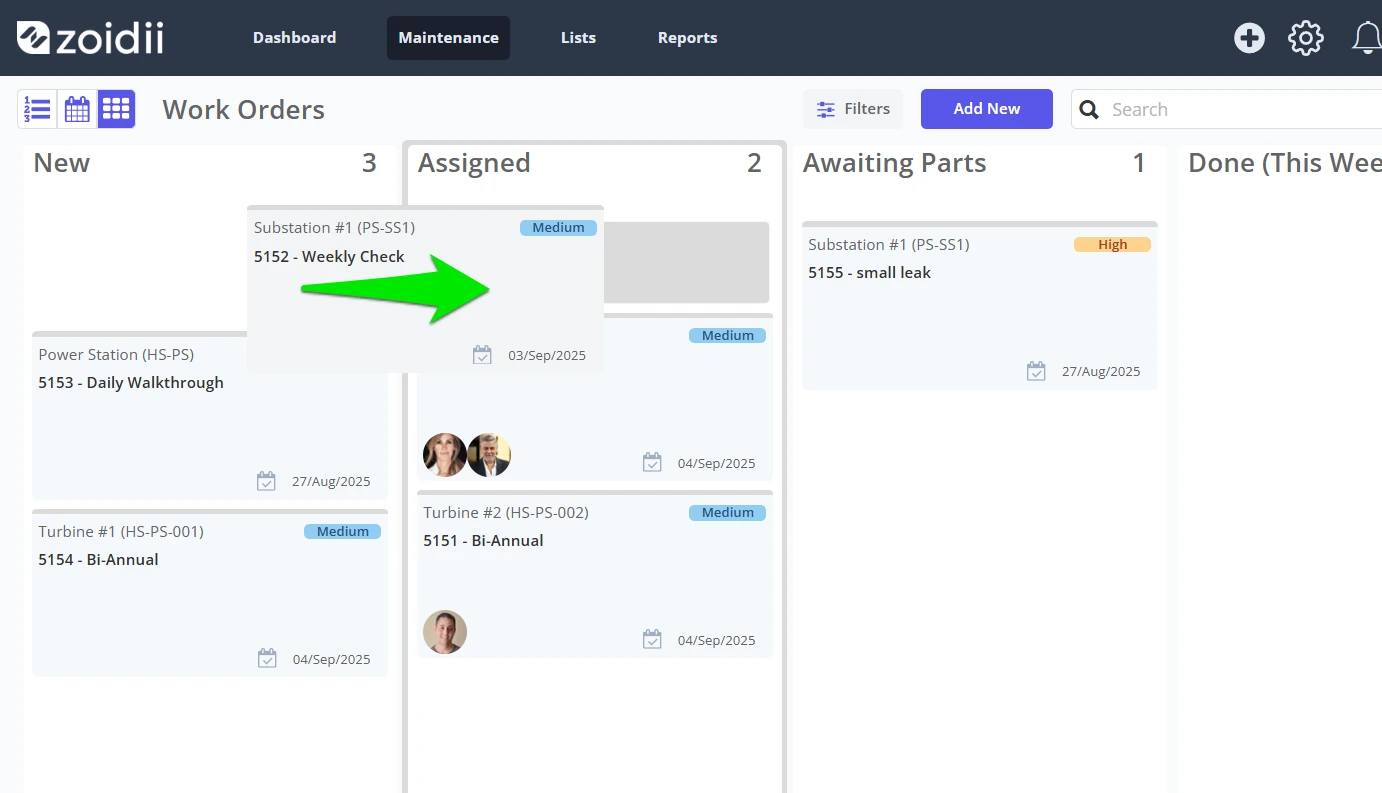
Task: Click 27/Aug/2025 date on Daily Walkthrough card
Action: 331,482
